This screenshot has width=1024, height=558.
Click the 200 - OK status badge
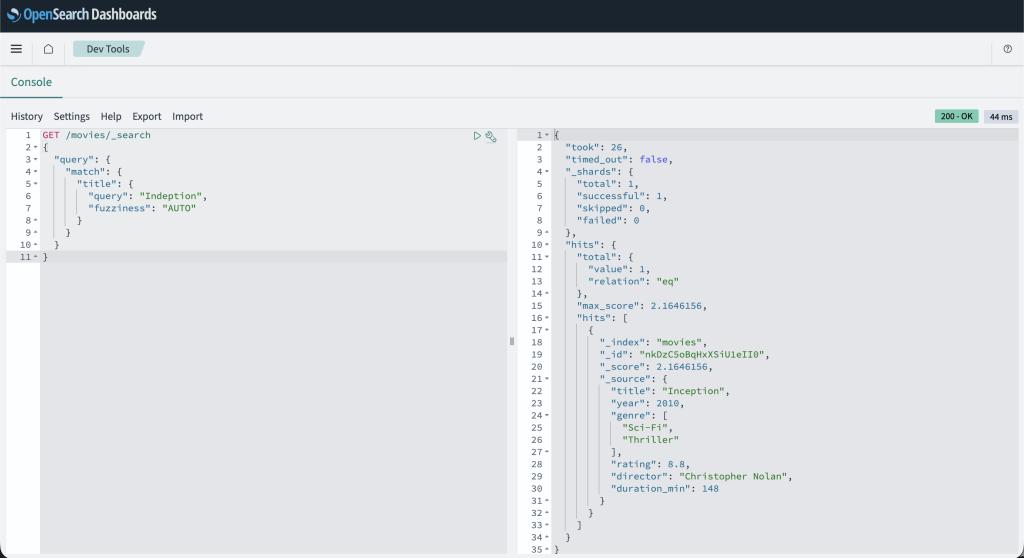956,117
